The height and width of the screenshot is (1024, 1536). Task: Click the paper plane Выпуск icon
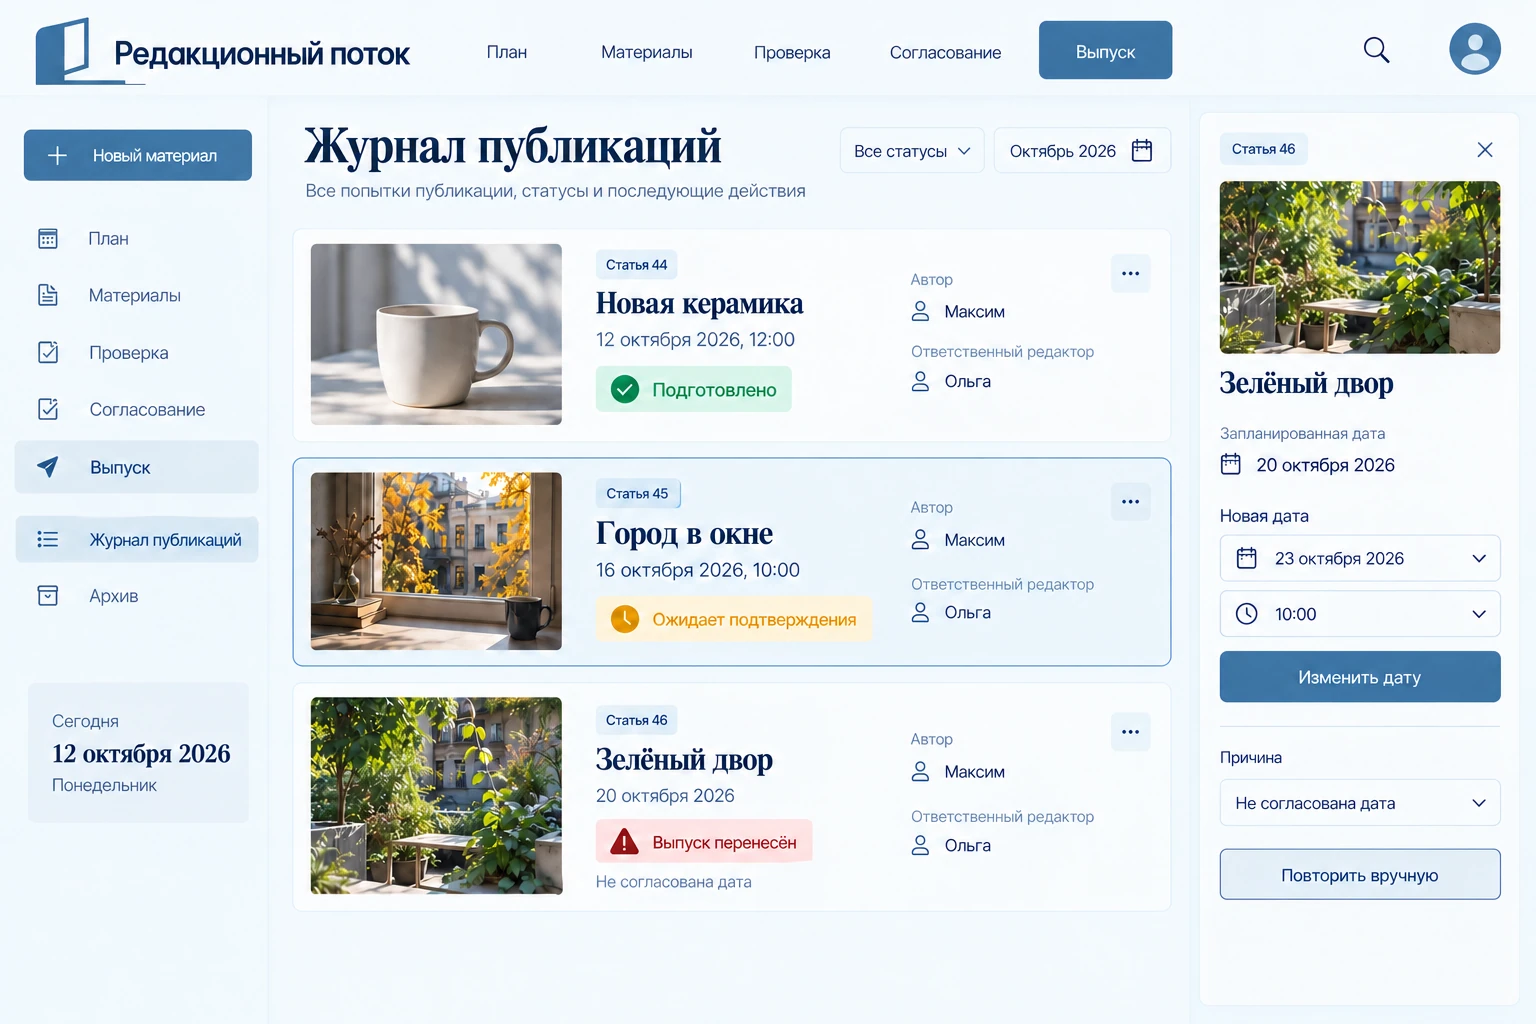[x=48, y=467]
